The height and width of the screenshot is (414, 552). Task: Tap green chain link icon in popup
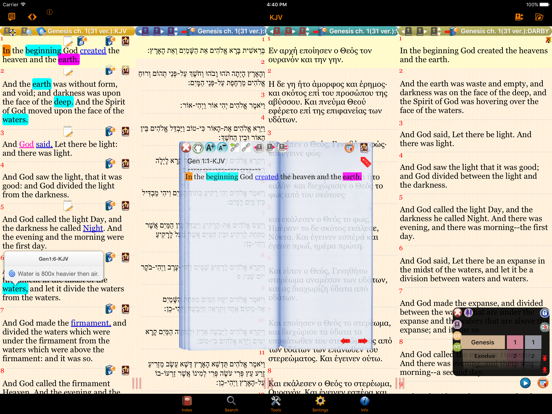point(234,148)
